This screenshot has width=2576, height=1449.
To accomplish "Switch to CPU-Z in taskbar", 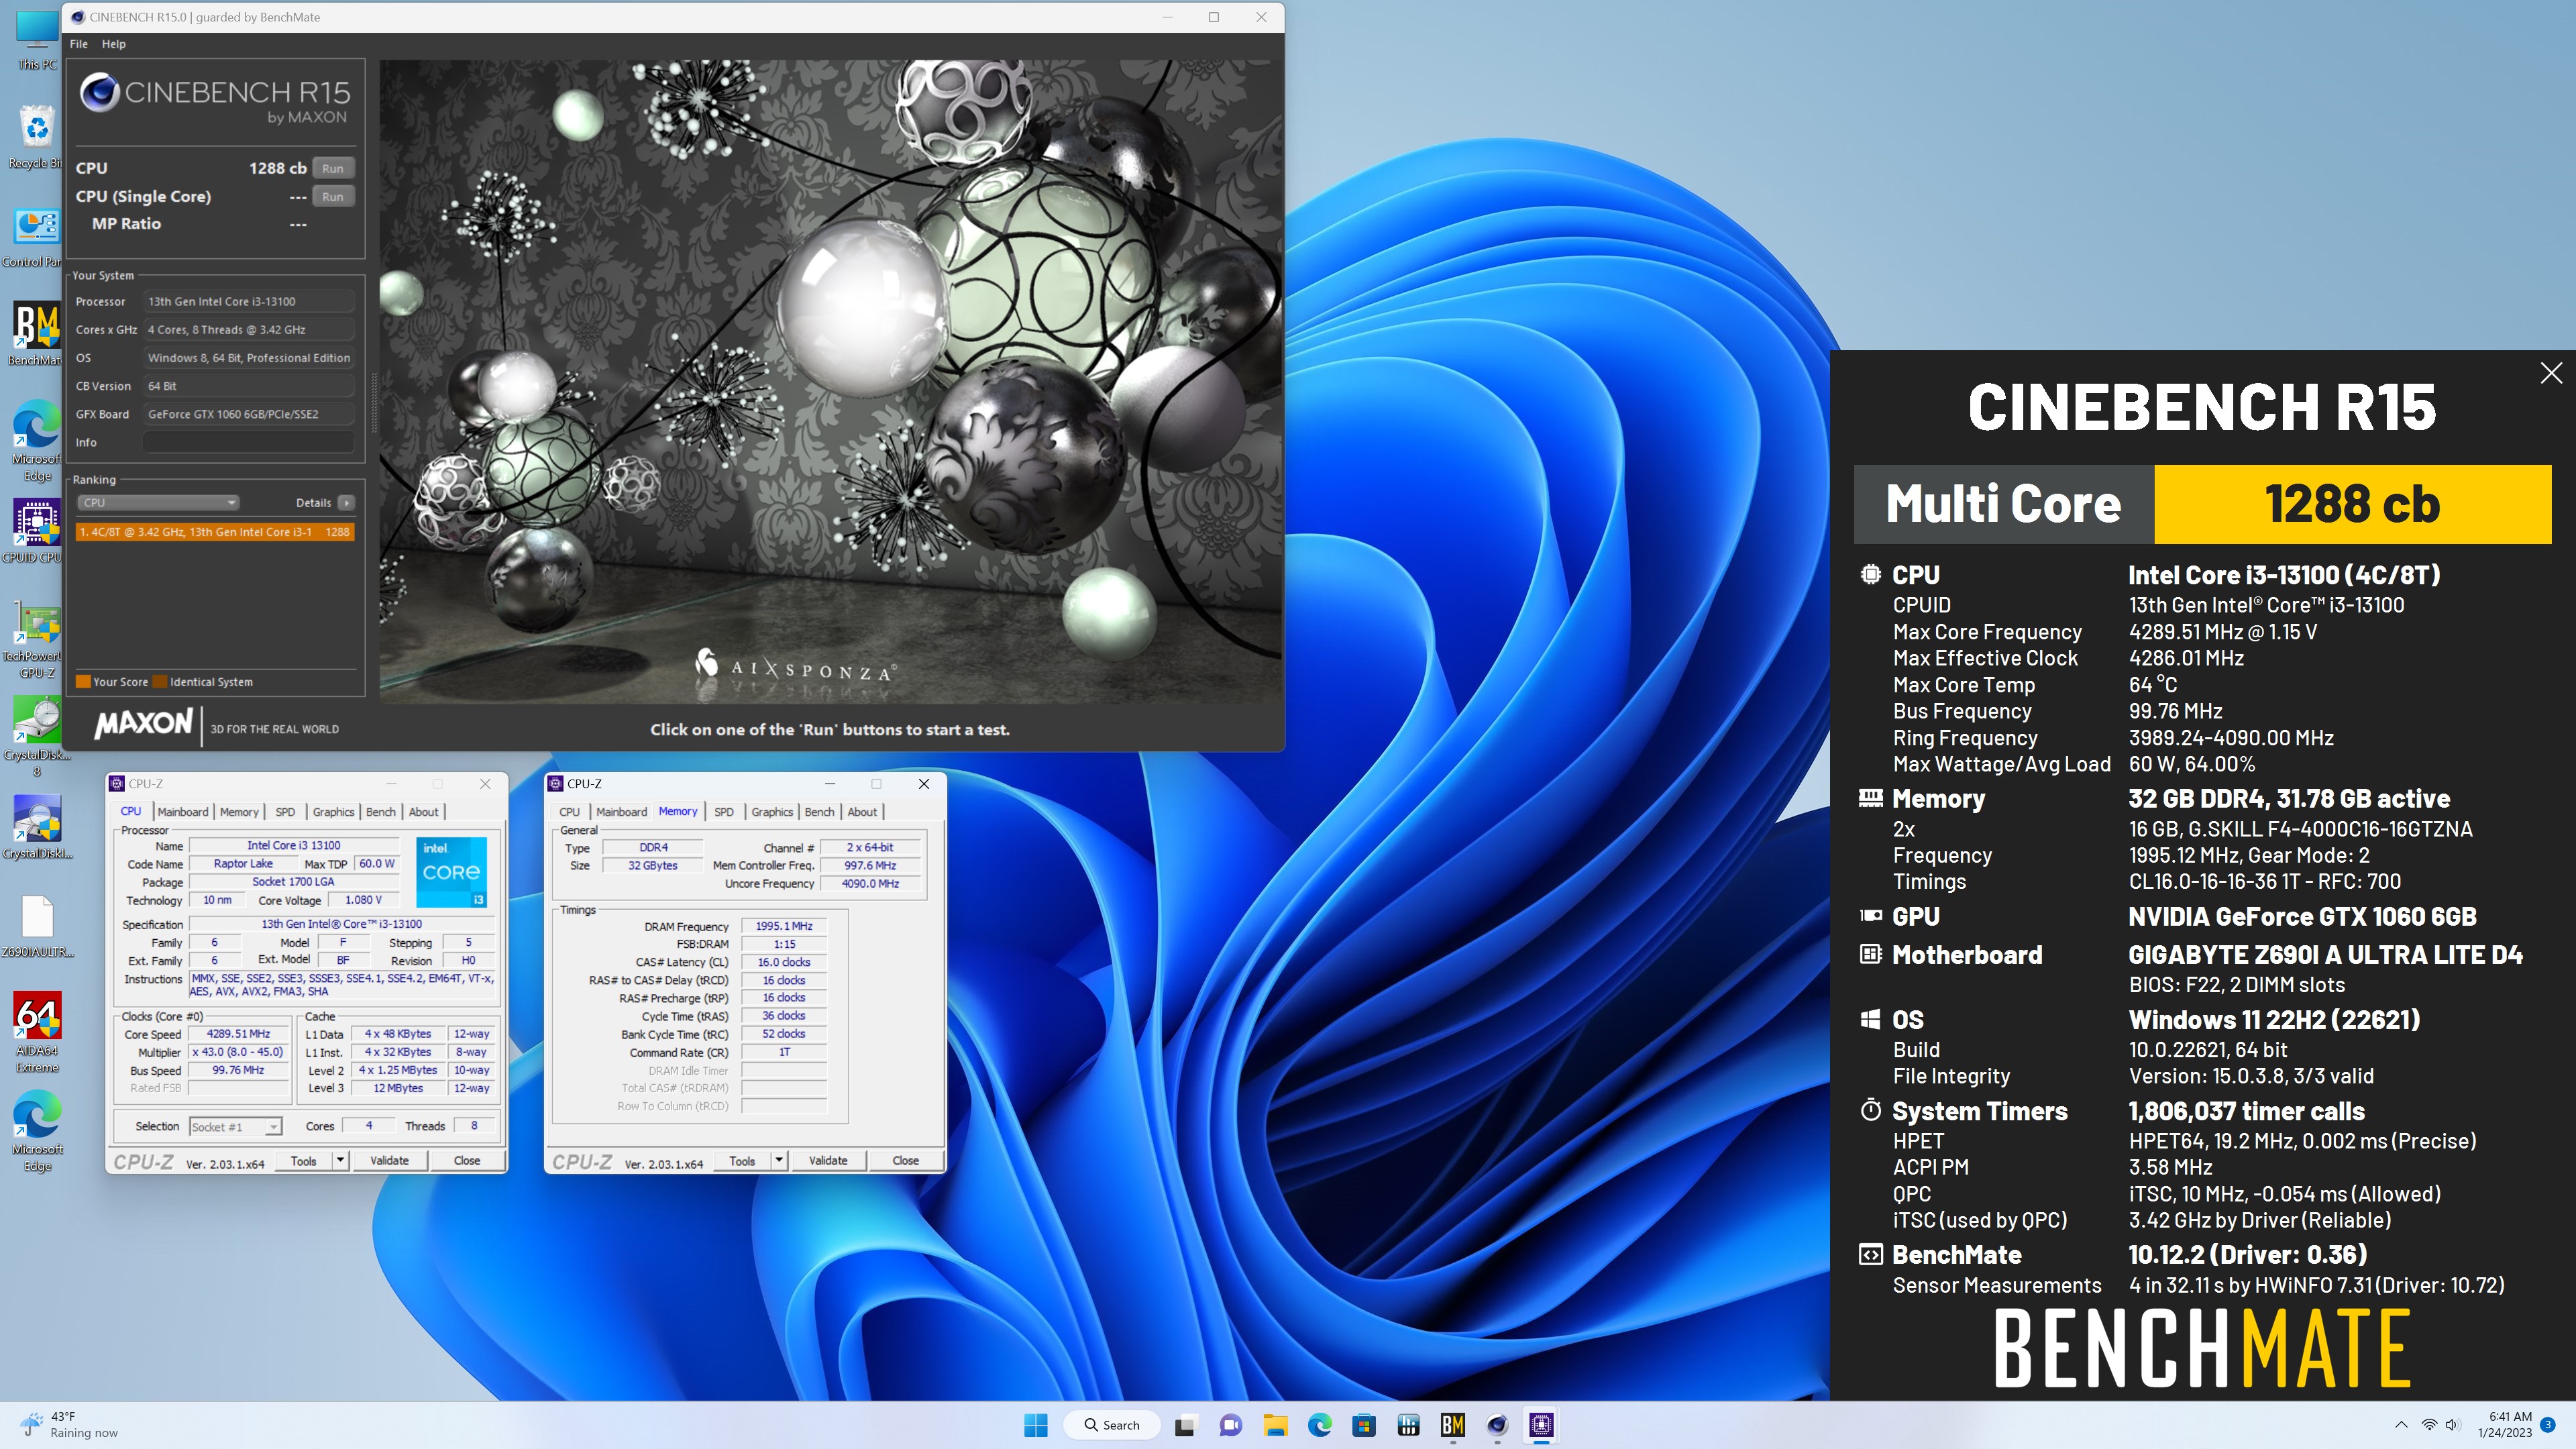I will point(1541,1425).
